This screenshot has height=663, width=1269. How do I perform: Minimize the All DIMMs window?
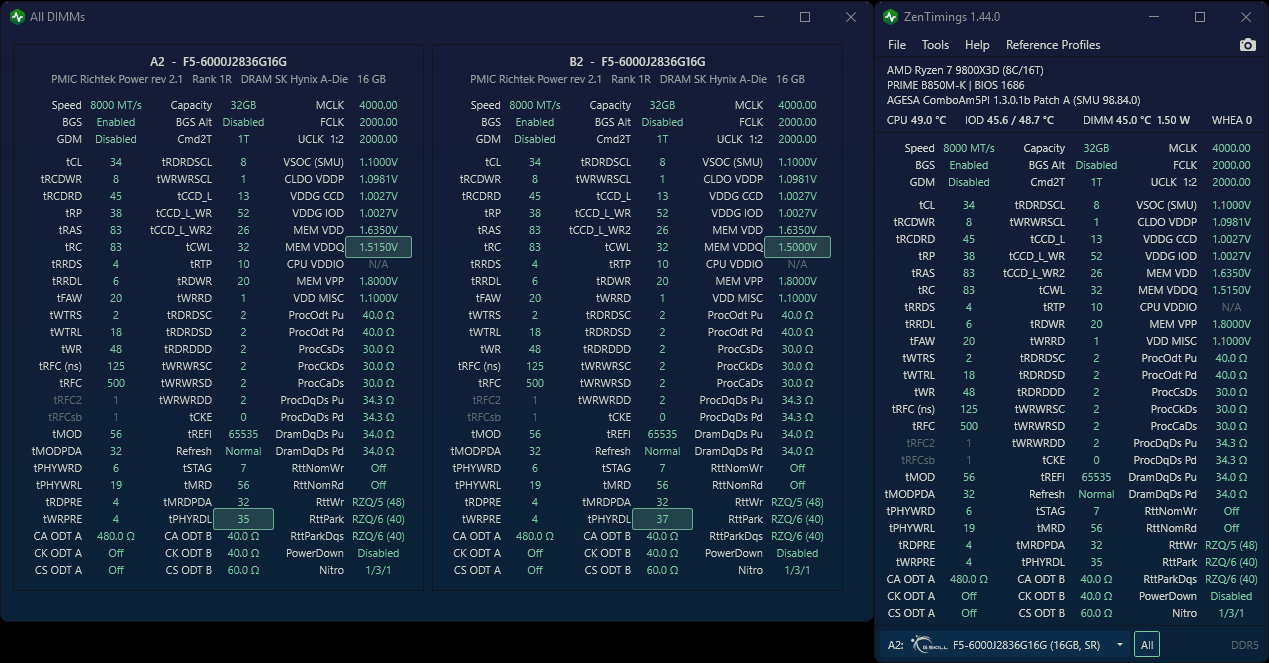tap(759, 17)
